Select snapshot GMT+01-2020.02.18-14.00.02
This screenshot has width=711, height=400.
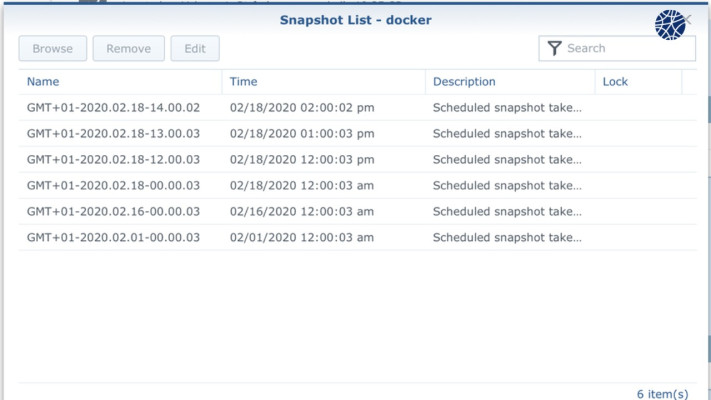coord(113,108)
